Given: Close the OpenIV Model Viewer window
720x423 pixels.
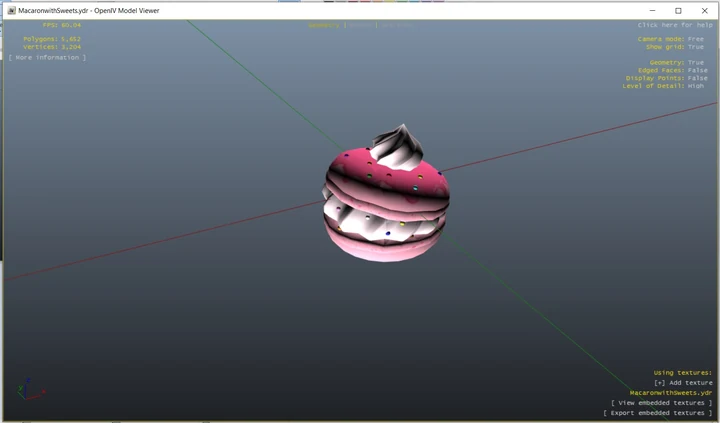Looking at the screenshot, I should tap(704, 11).
